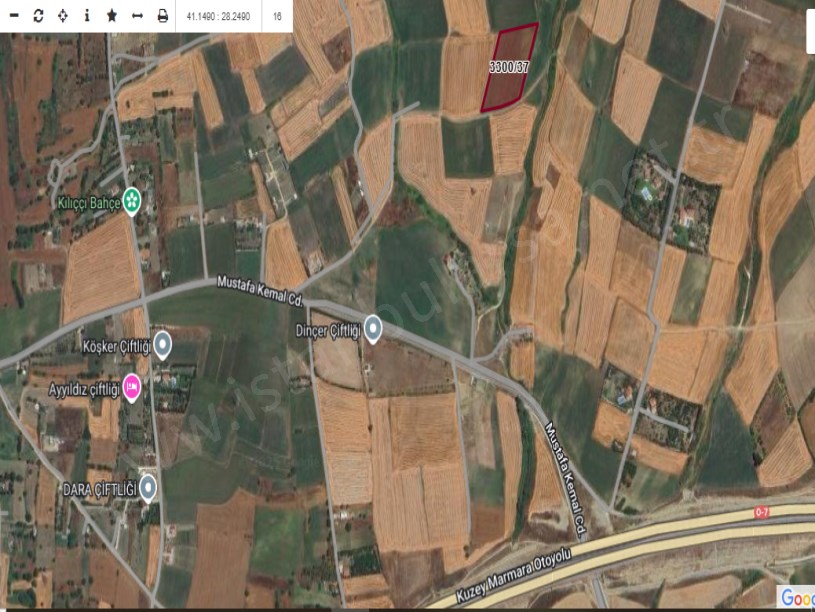
Task: Click the coordinates field 41.1490 : 28.2490
Action: tap(218, 17)
